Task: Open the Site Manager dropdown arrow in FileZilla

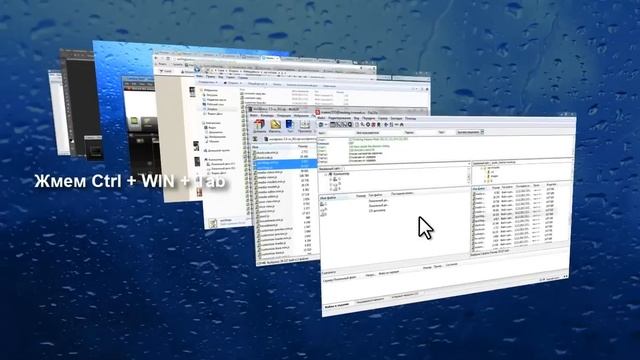Action: (326, 124)
